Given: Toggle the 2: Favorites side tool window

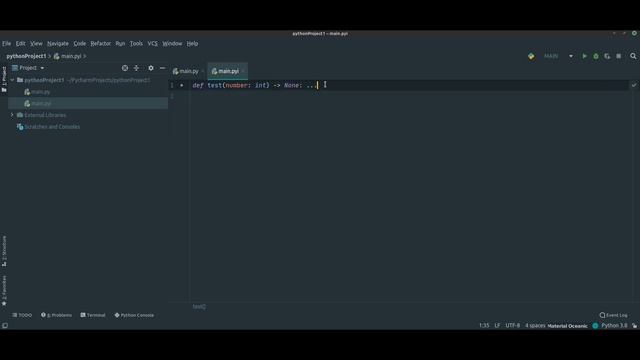Looking at the screenshot, I should (4, 291).
